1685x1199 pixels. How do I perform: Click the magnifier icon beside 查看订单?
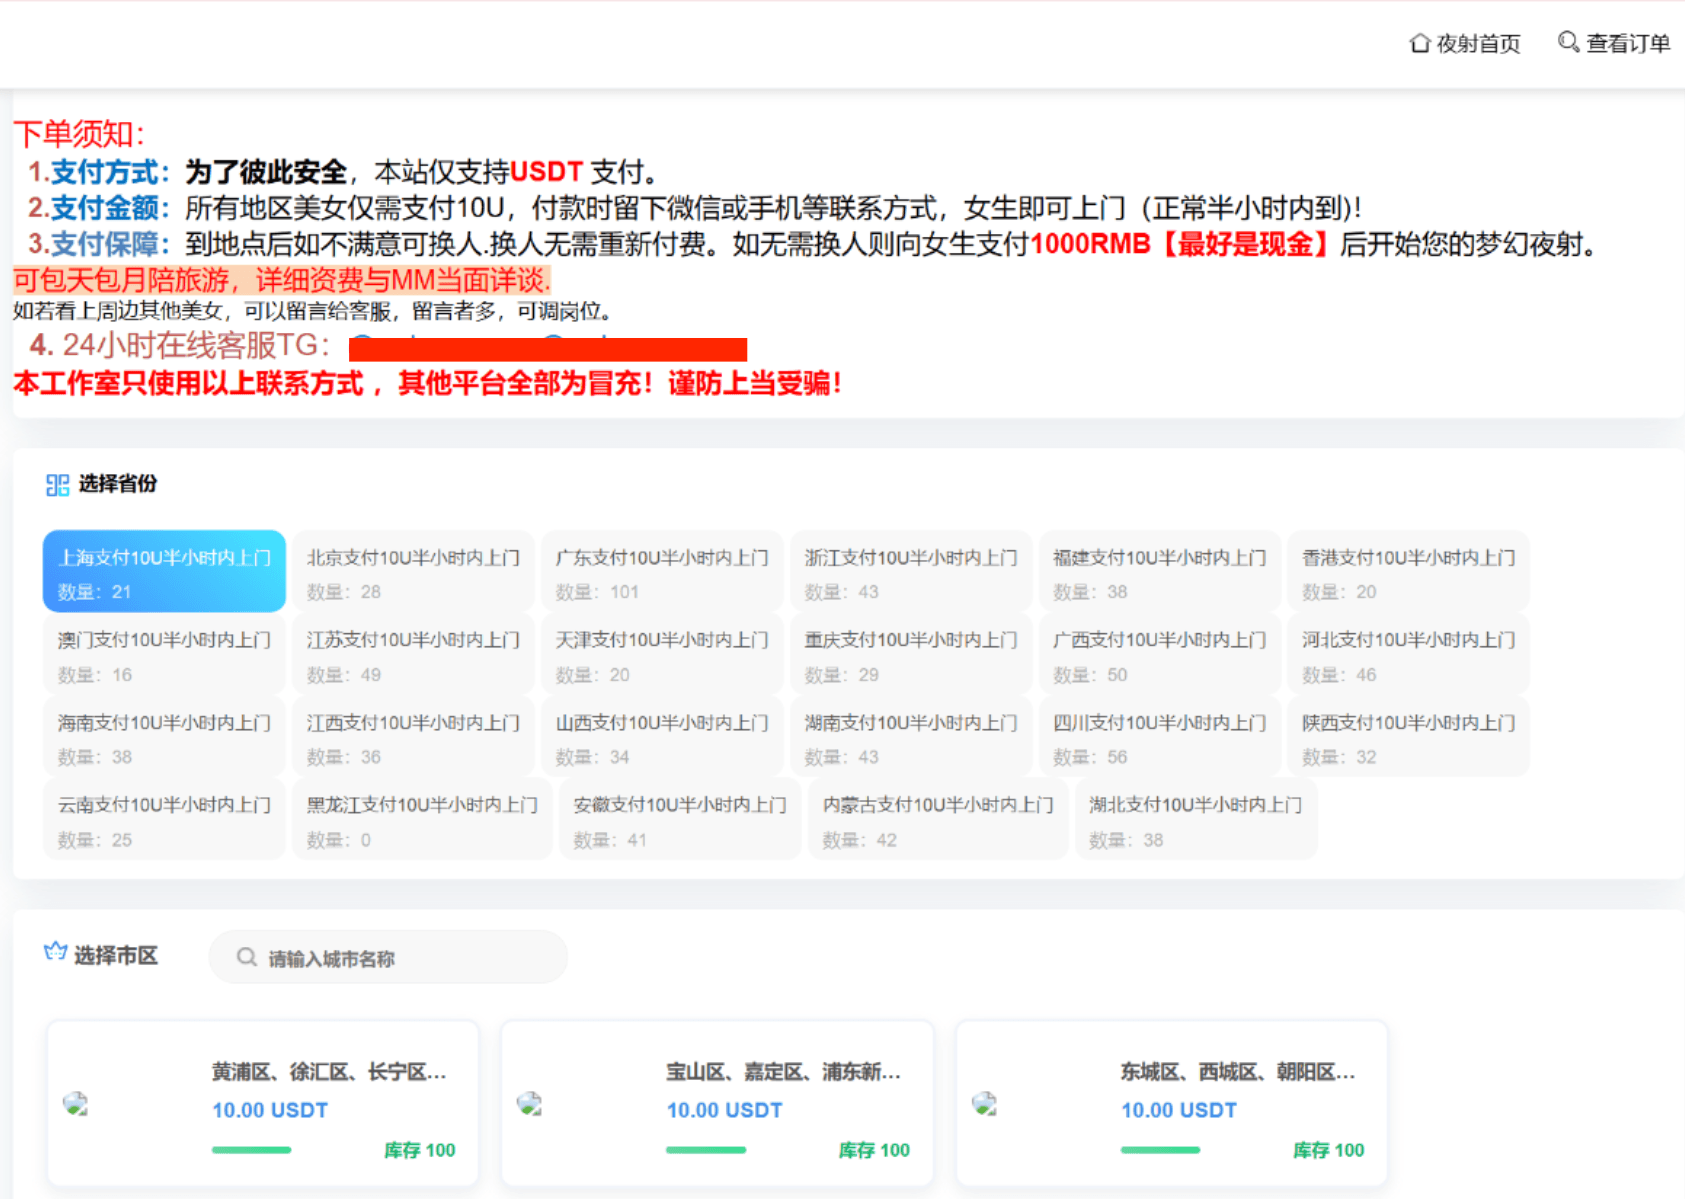tap(1568, 42)
